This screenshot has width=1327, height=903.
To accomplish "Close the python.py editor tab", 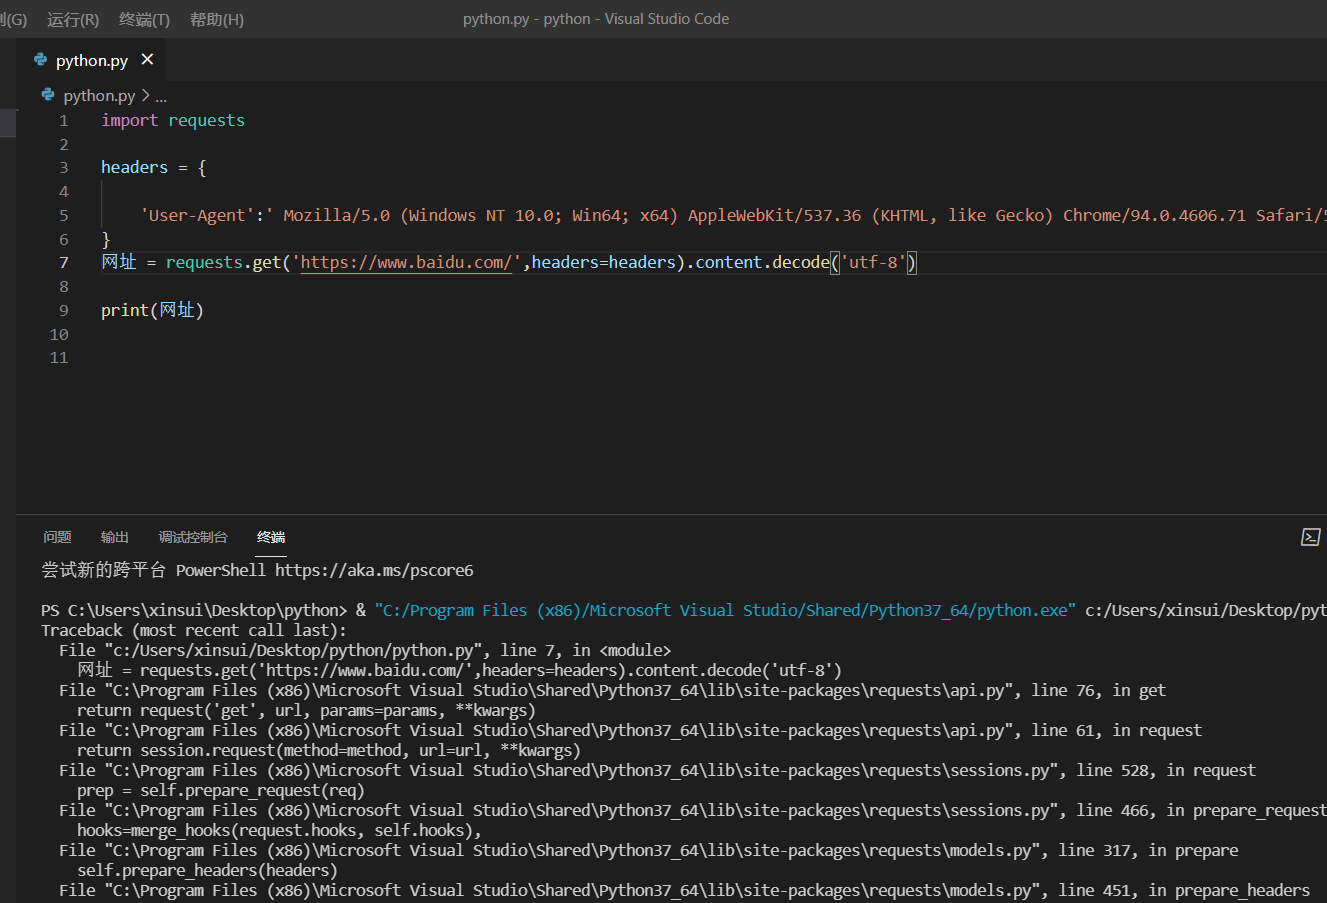I will click(x=148, y=60).
